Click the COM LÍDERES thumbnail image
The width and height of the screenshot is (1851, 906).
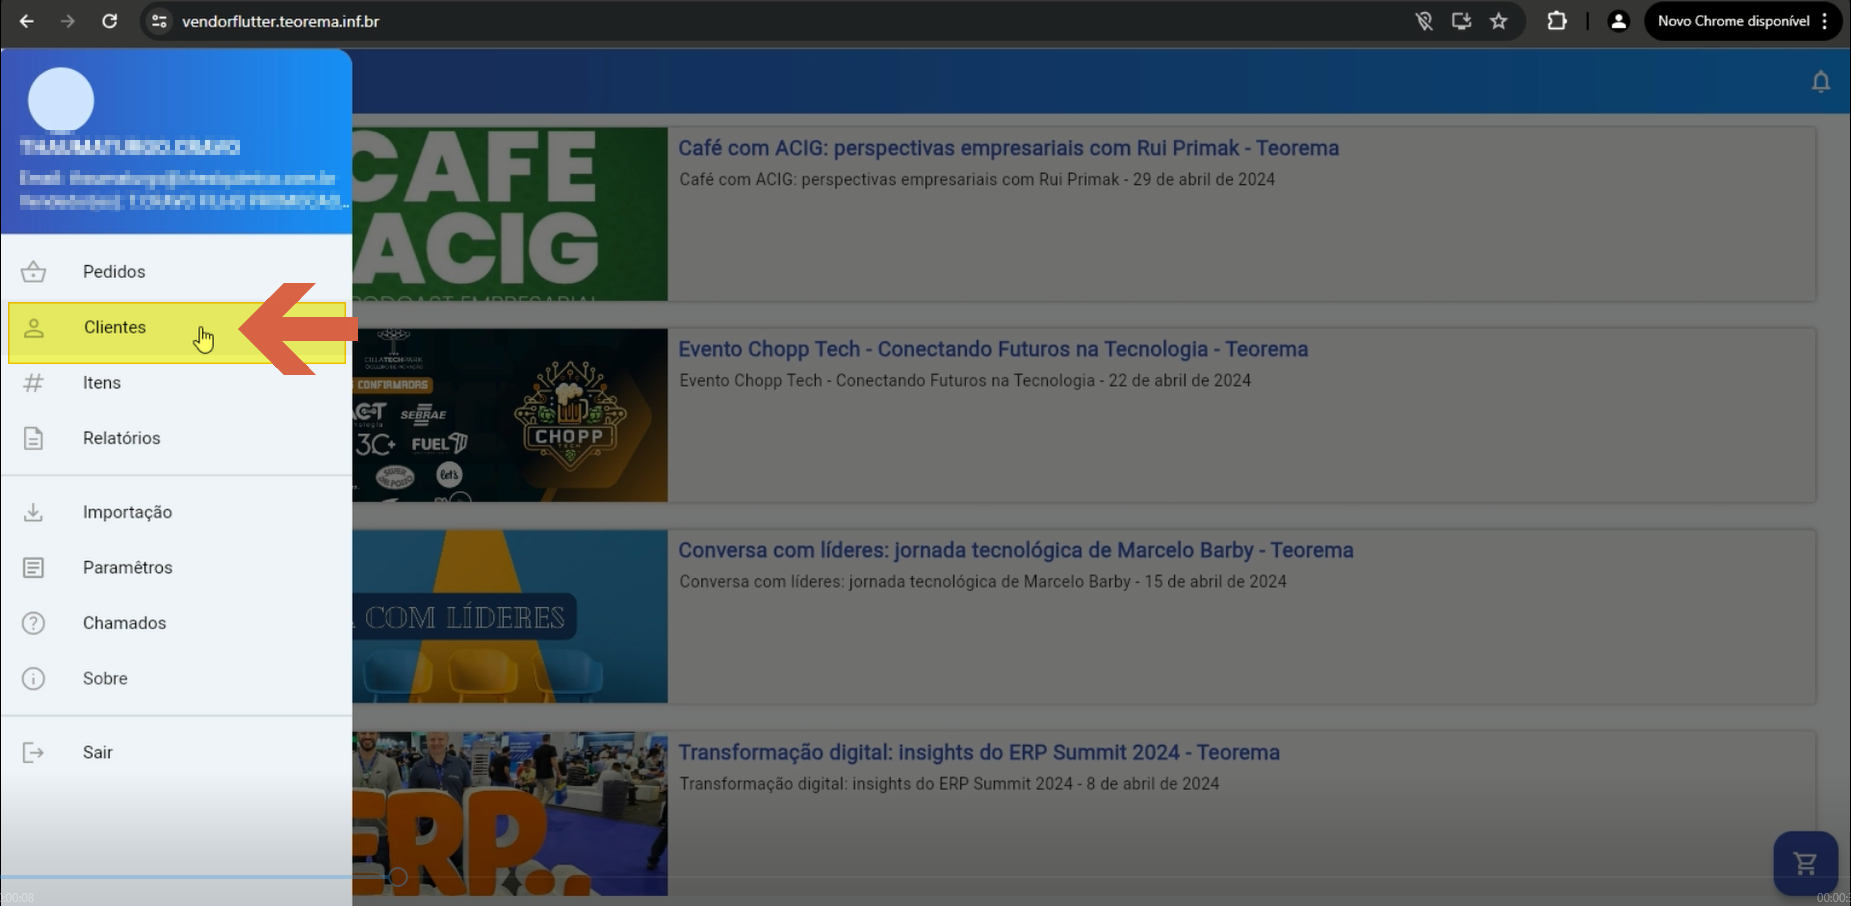point(510,616)
